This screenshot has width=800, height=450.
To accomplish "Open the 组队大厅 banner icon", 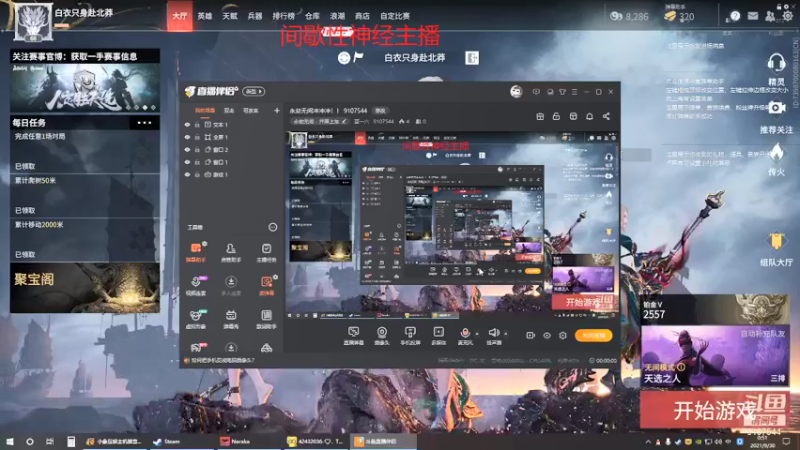I will (x=776, y=241).
